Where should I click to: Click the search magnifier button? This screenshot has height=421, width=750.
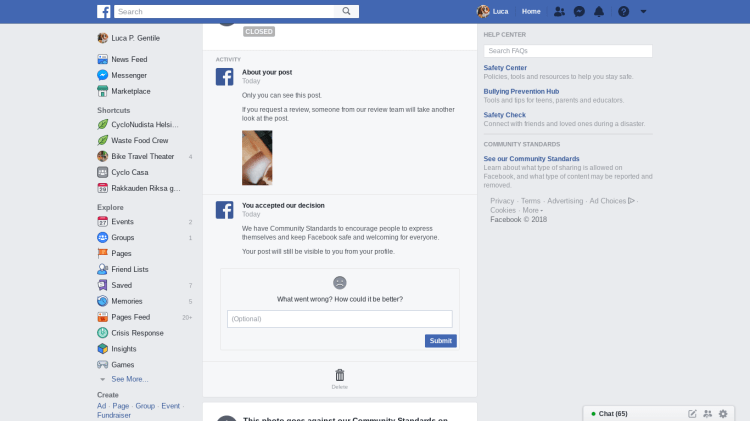[x=346, y=12]
